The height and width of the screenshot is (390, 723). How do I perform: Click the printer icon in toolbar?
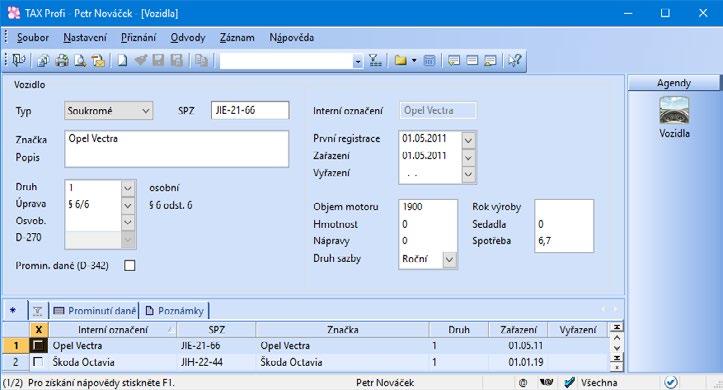[x=62, y=60]
